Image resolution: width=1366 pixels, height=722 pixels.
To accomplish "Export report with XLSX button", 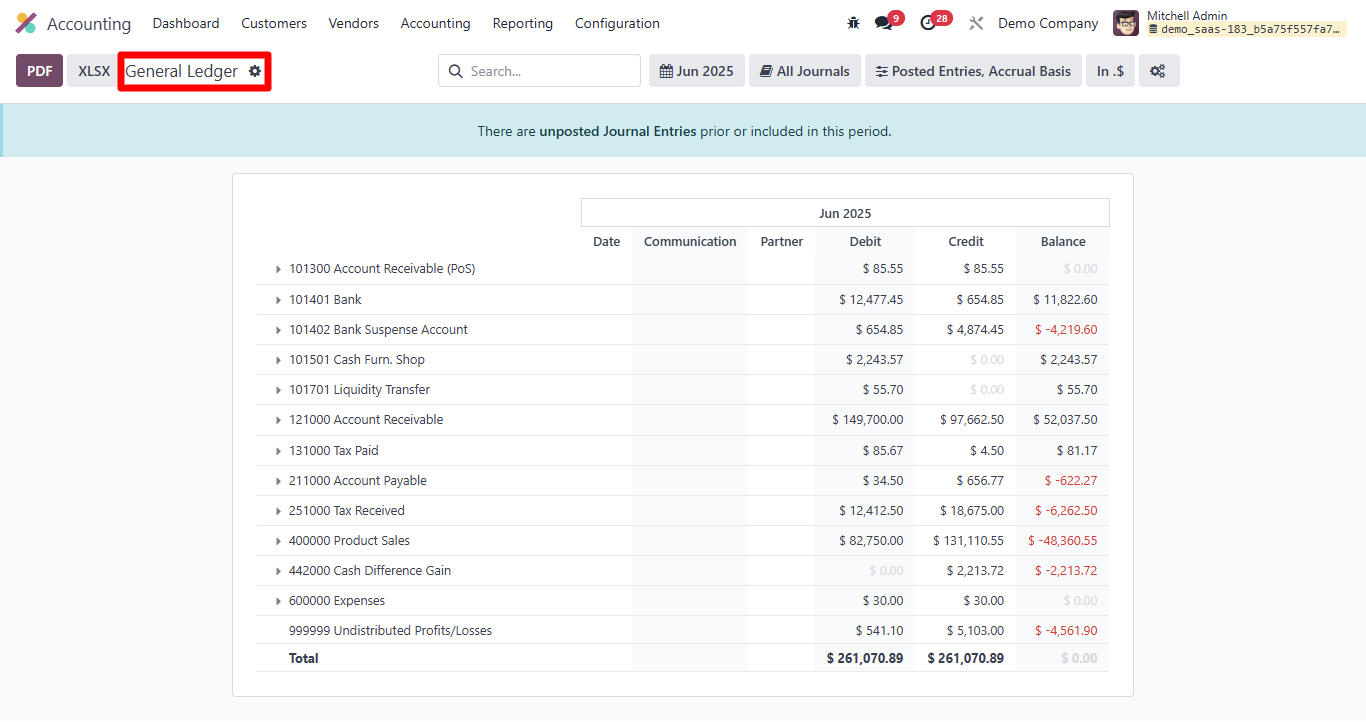I will point(94,71).
